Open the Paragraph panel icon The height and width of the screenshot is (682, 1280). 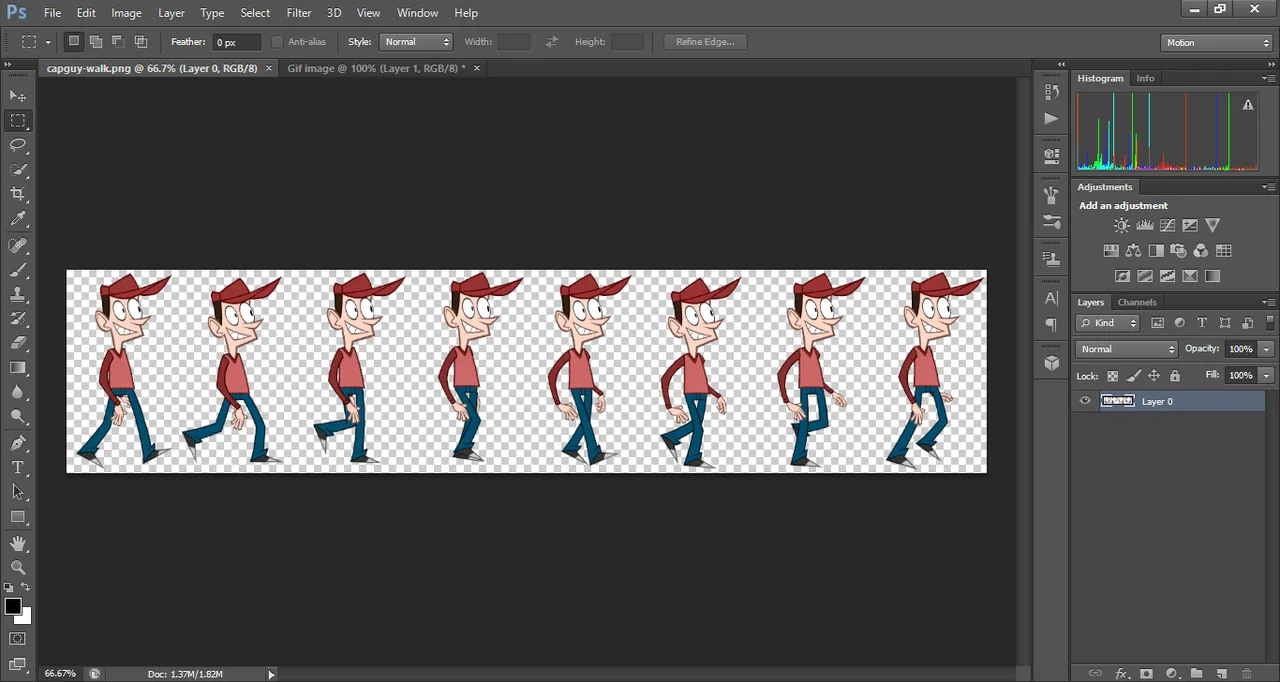tap(1051, 325)
